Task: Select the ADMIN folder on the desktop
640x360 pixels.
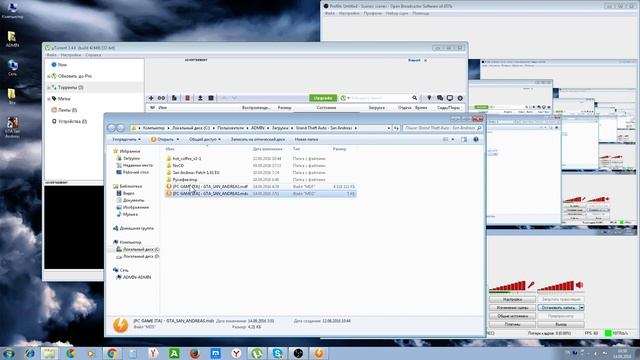Action: point(12,39)
